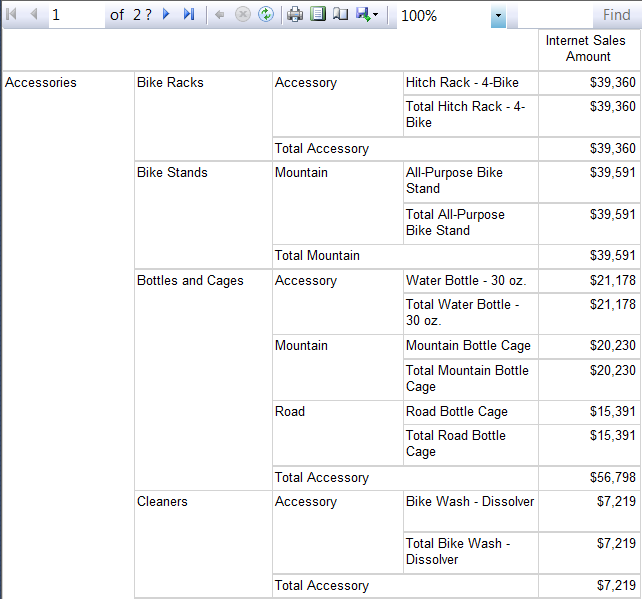Click the Bike Wash - Dissolver product
Screen dimensions: 642x599
pos(470,511)
